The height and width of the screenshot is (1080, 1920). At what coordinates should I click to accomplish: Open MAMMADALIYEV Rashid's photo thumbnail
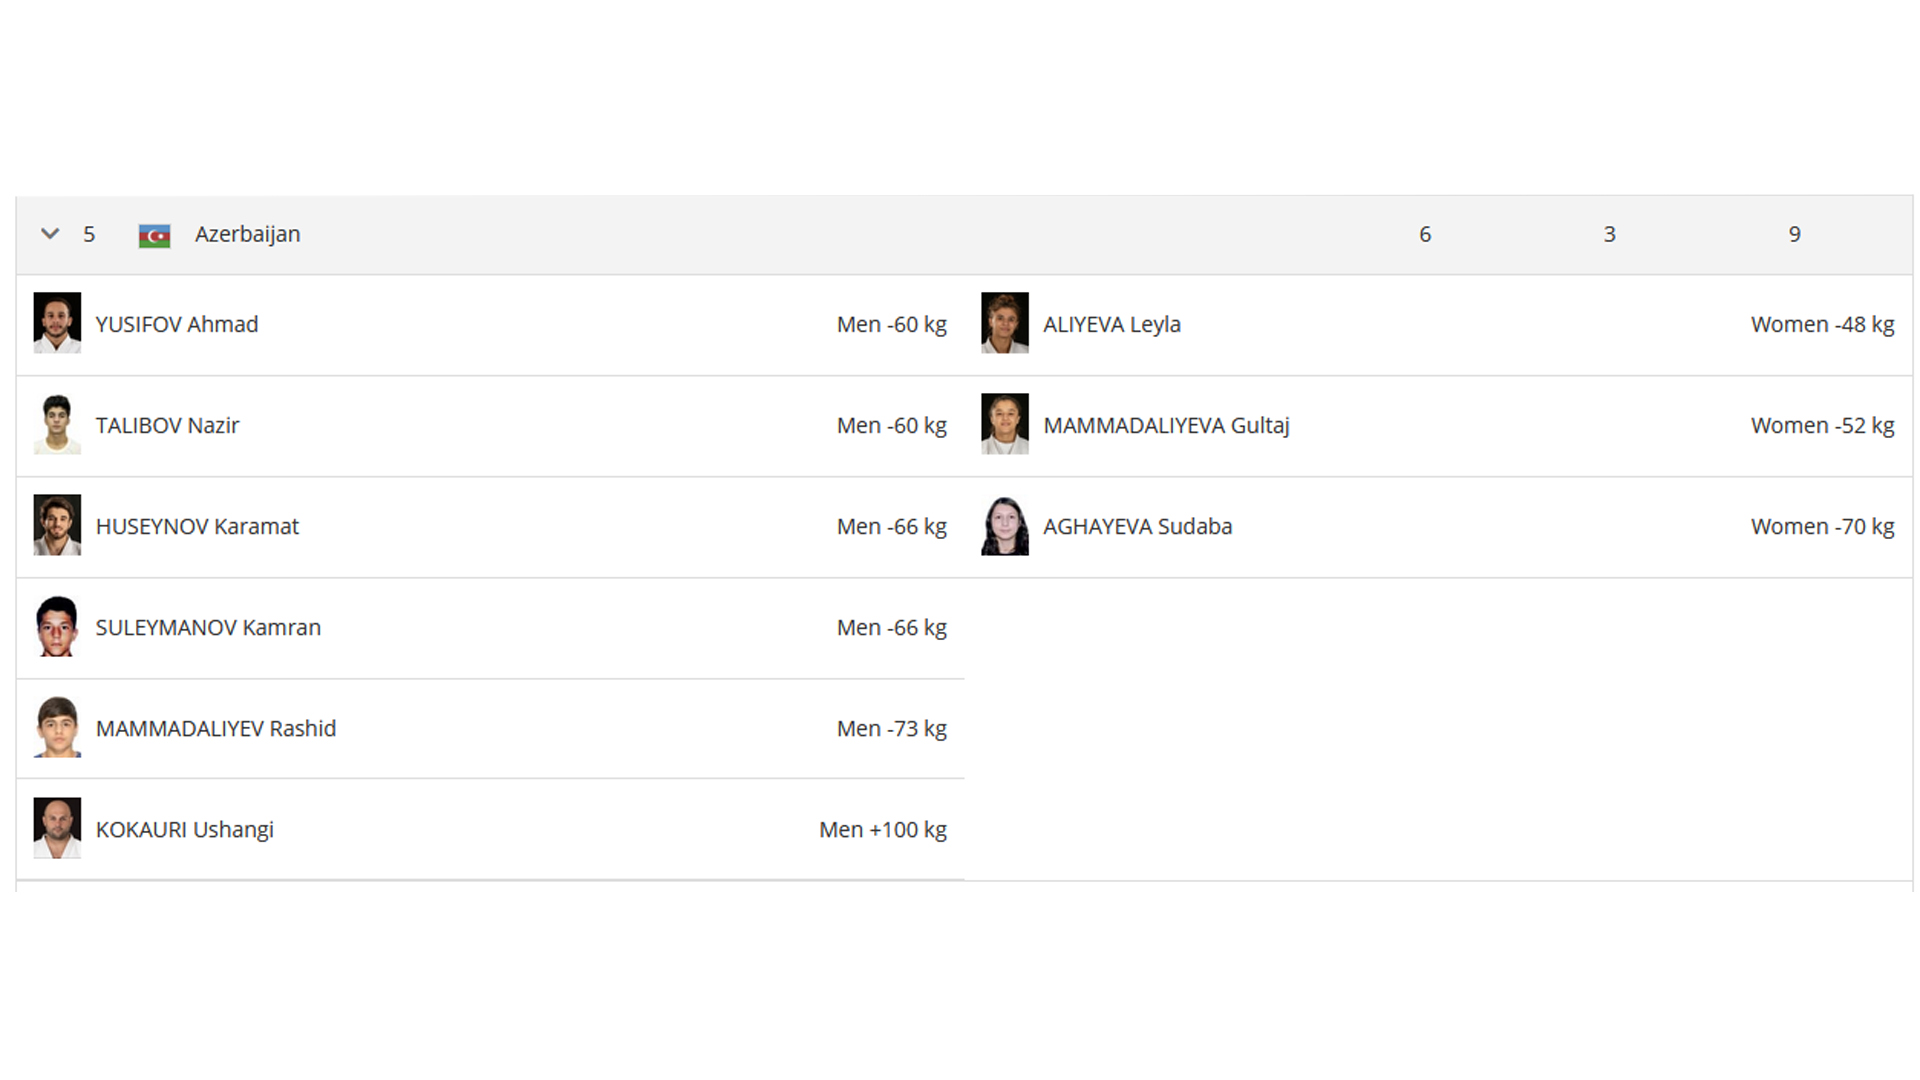click(x=57, y=727)
